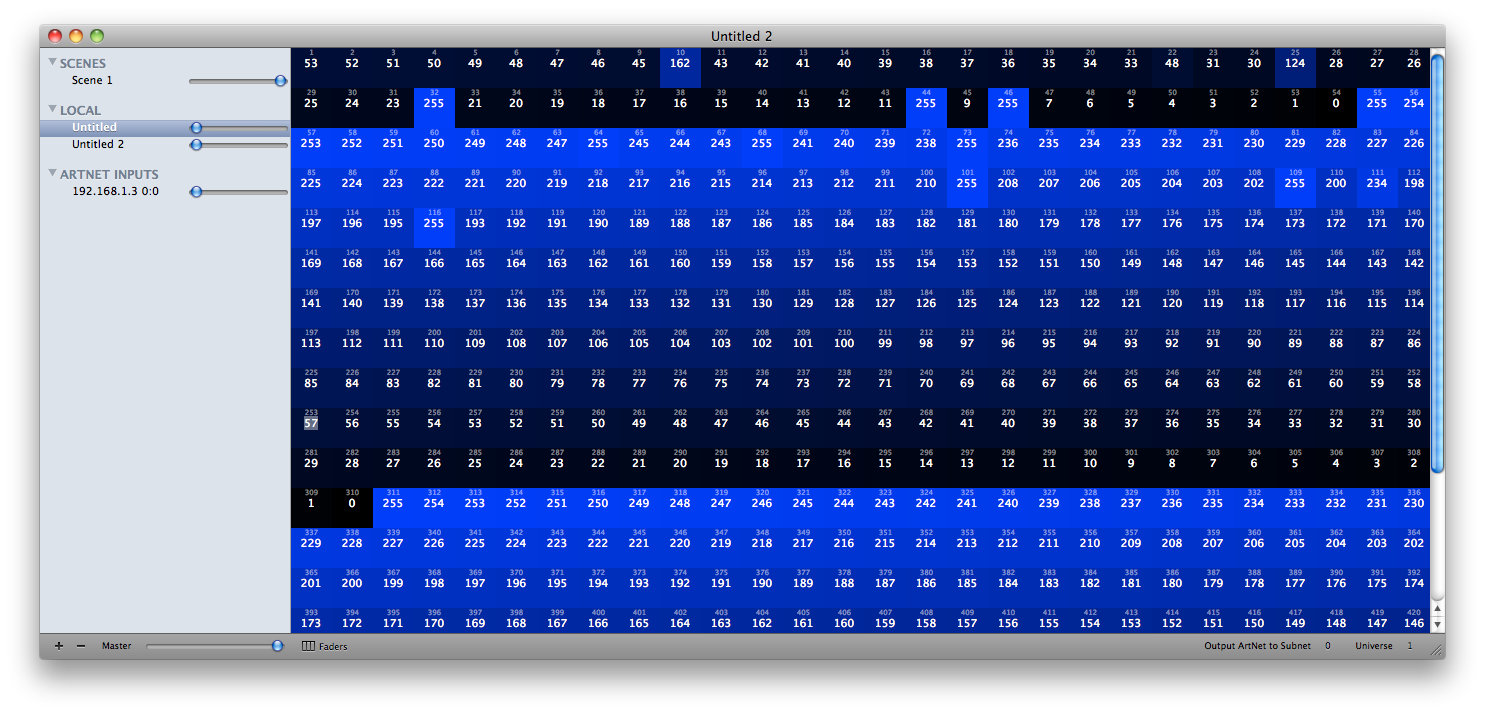Click the scroll up arrow
1485x714 pixels.
1437,607
